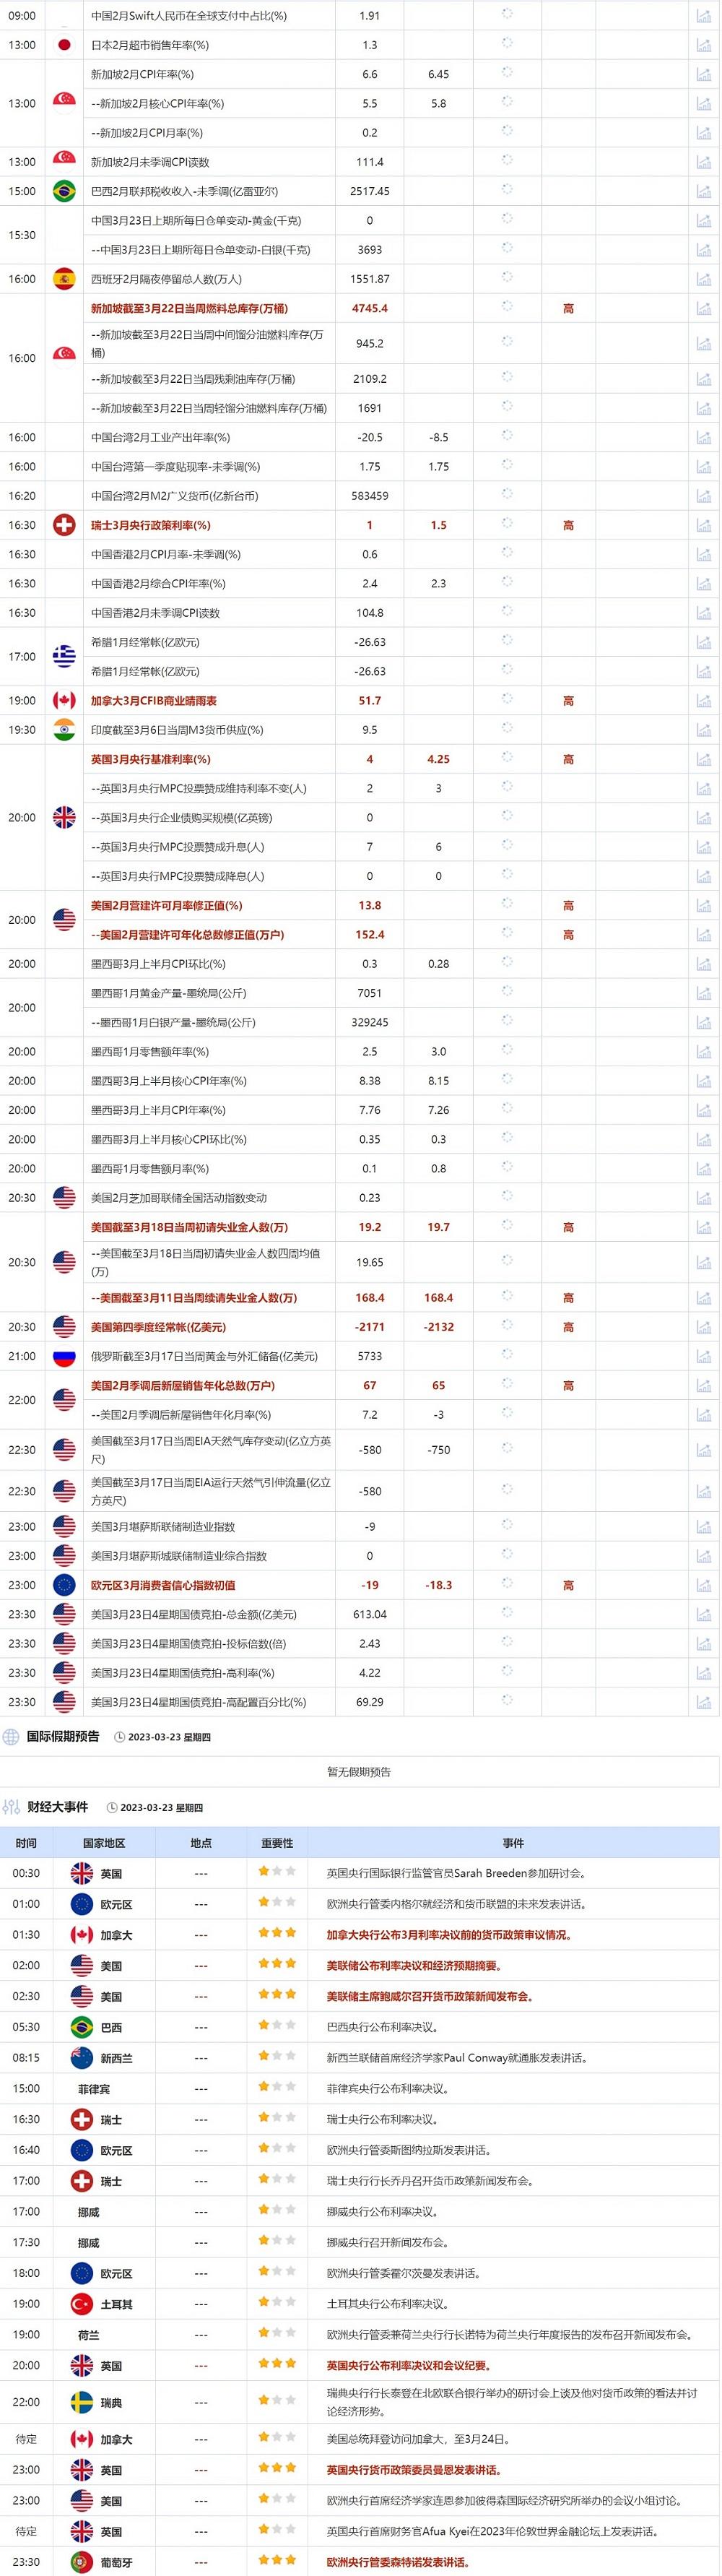Open 新加坡截至3月22日当周燃料总库存 indicator

[189, 309]
